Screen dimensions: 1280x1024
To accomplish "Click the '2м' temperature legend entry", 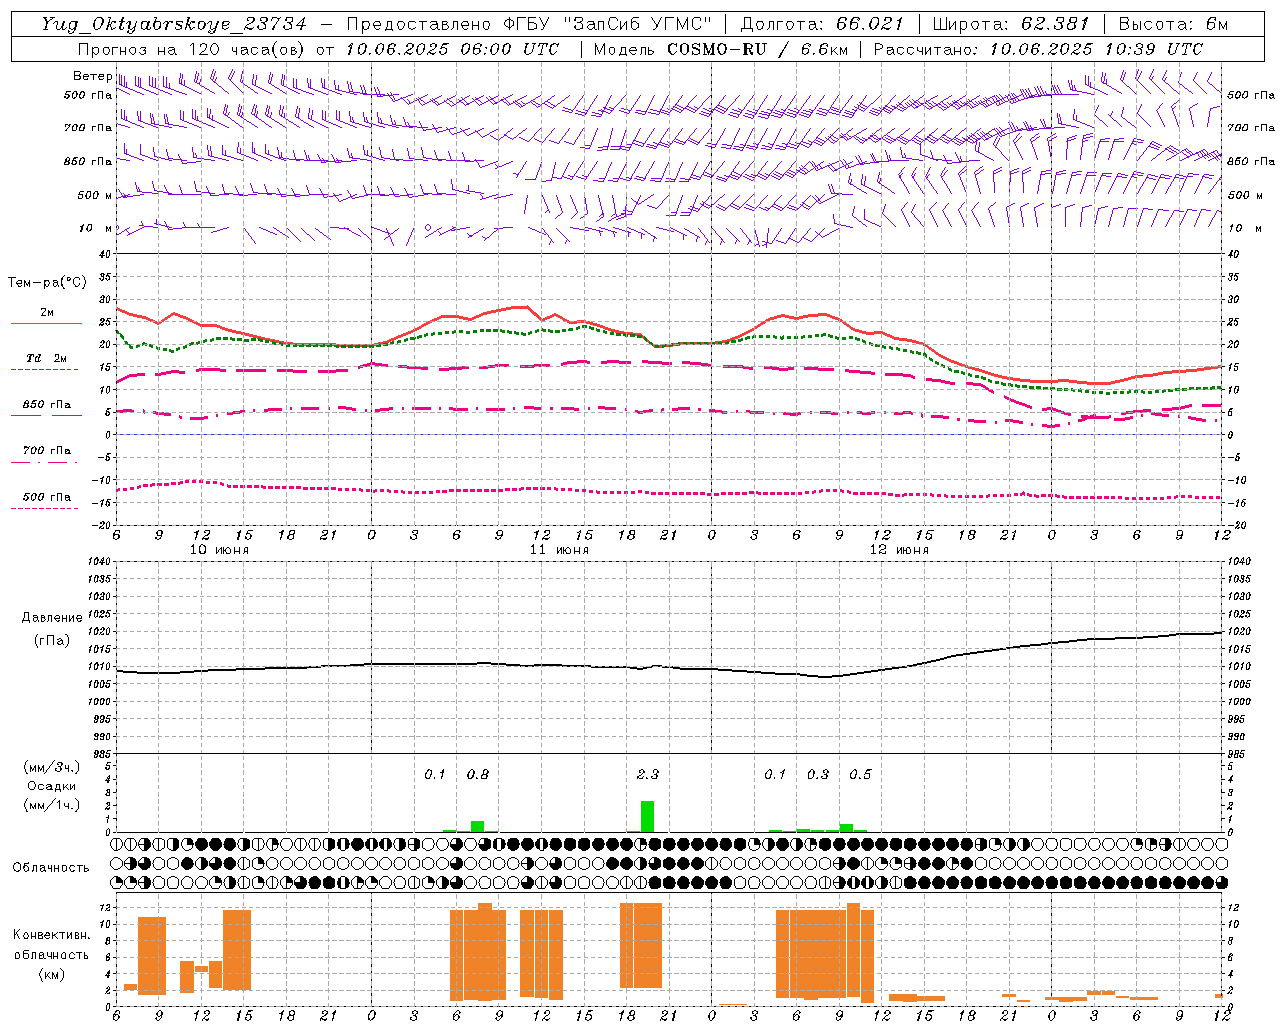I will [x=47, y=312].
